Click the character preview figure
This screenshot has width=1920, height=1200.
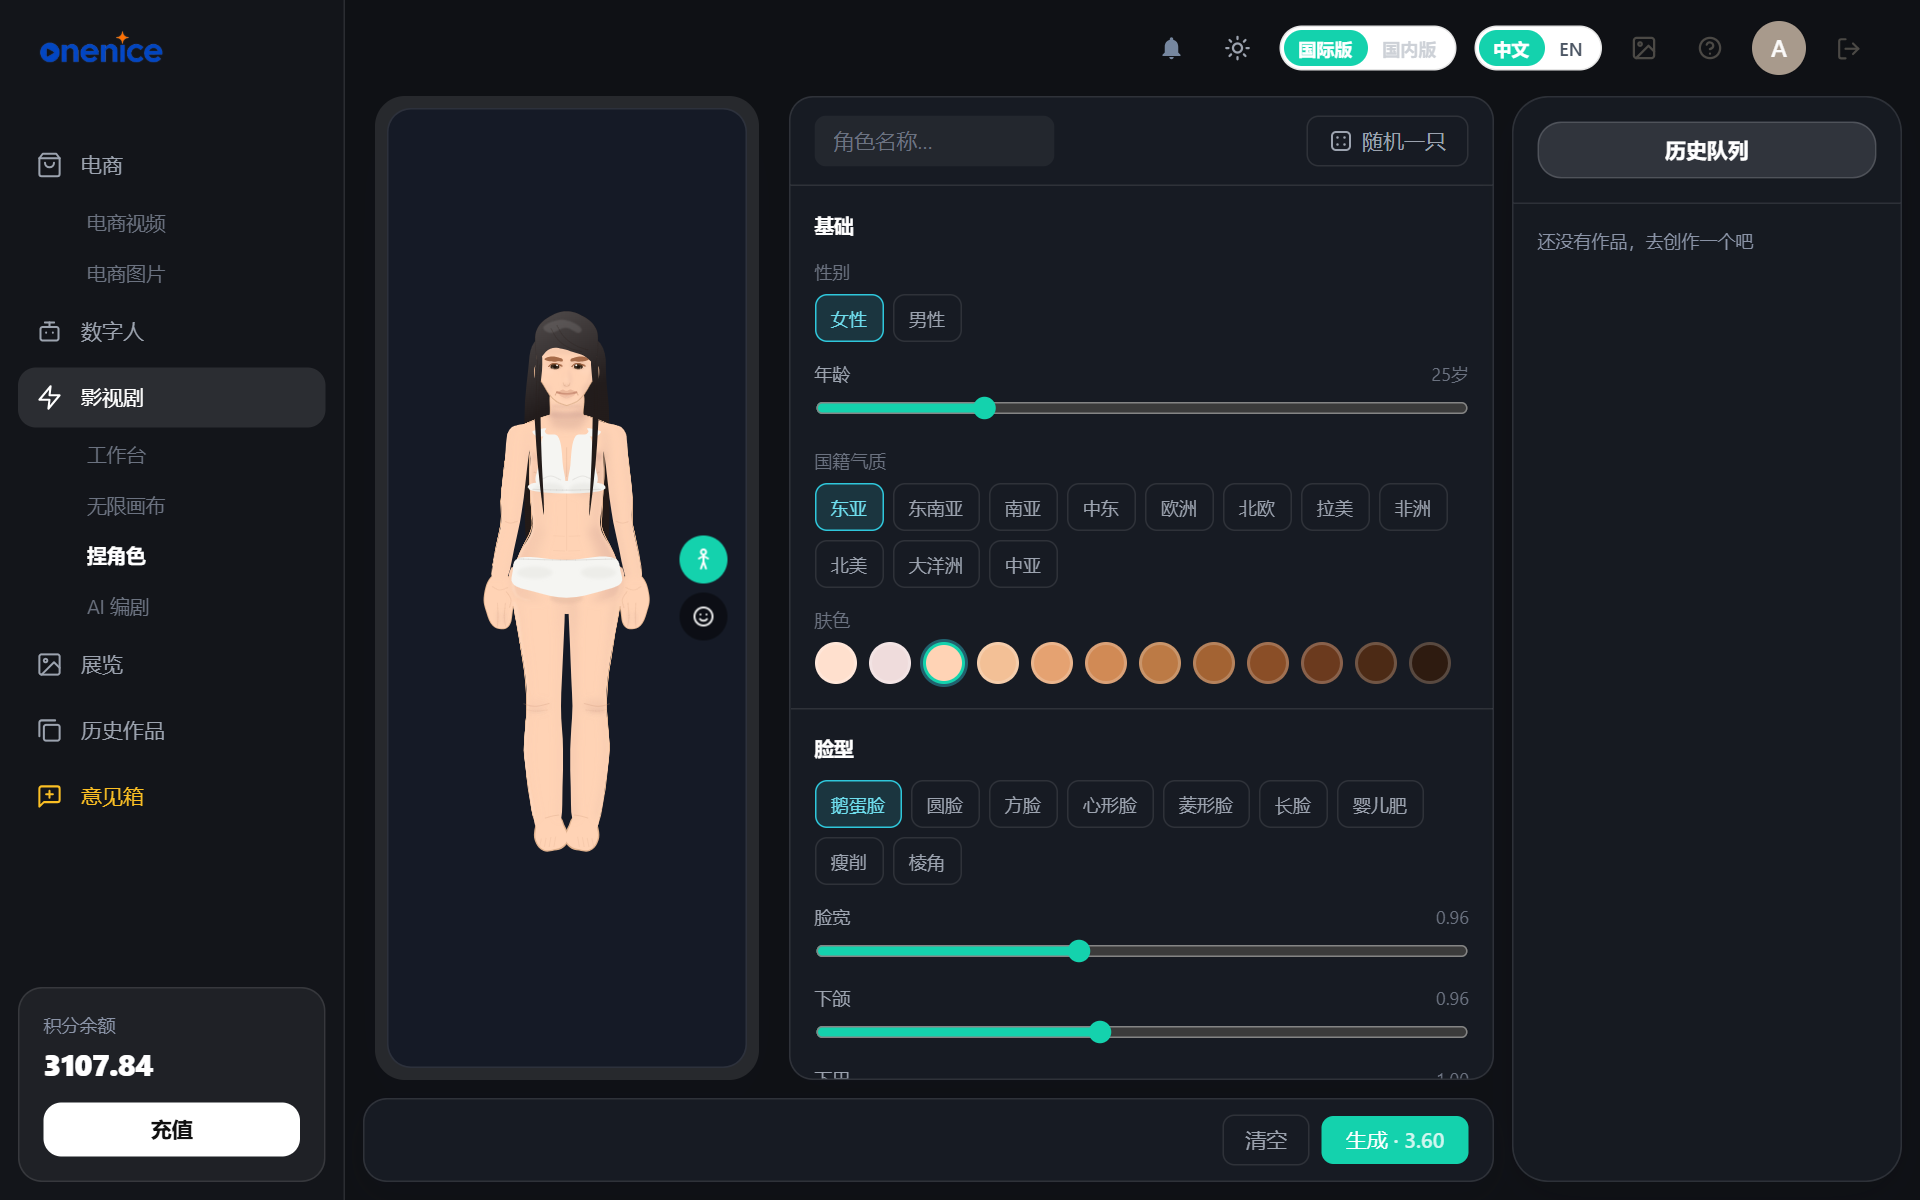pyautogui.click(x=567, y=581)
